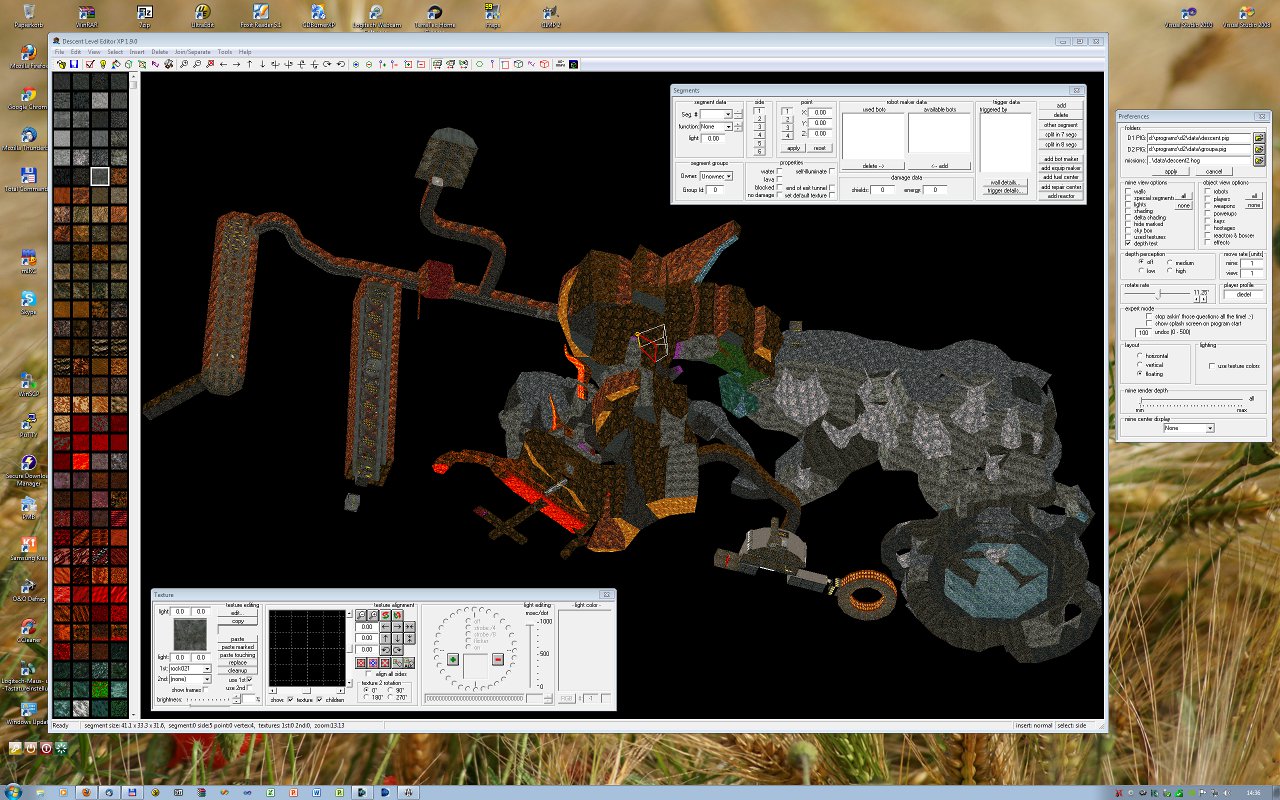Click the player profile field

pos(1244,294)
